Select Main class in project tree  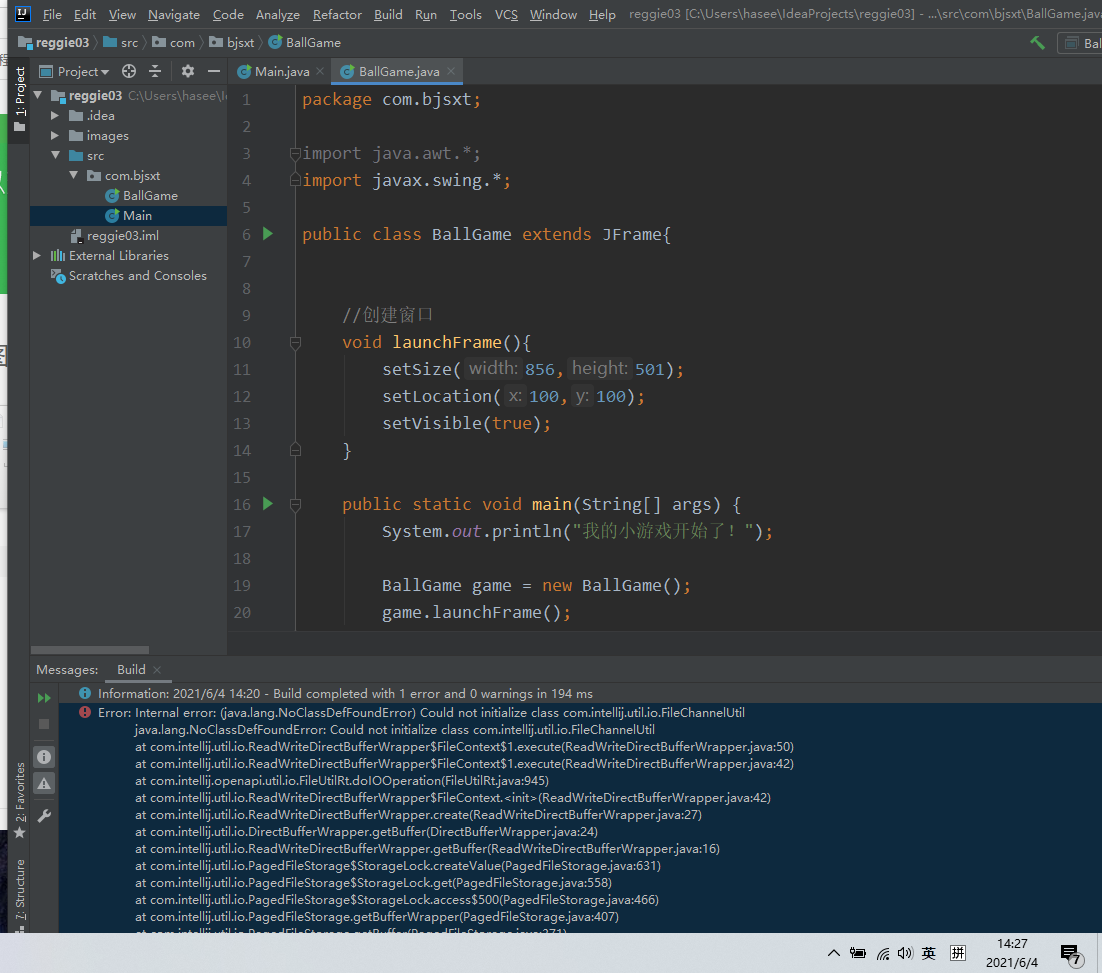(129, 215)
